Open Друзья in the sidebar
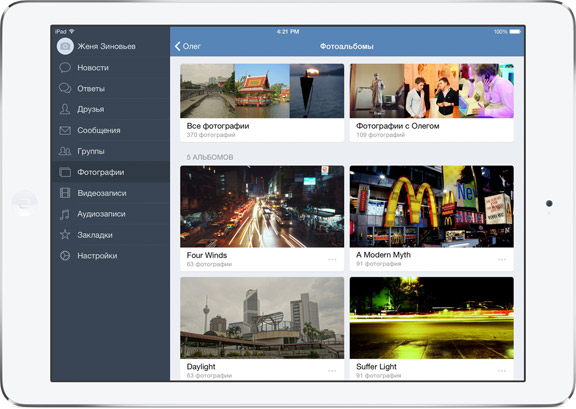Viewport: 576px width, 409px height. [x=111, y=109]
